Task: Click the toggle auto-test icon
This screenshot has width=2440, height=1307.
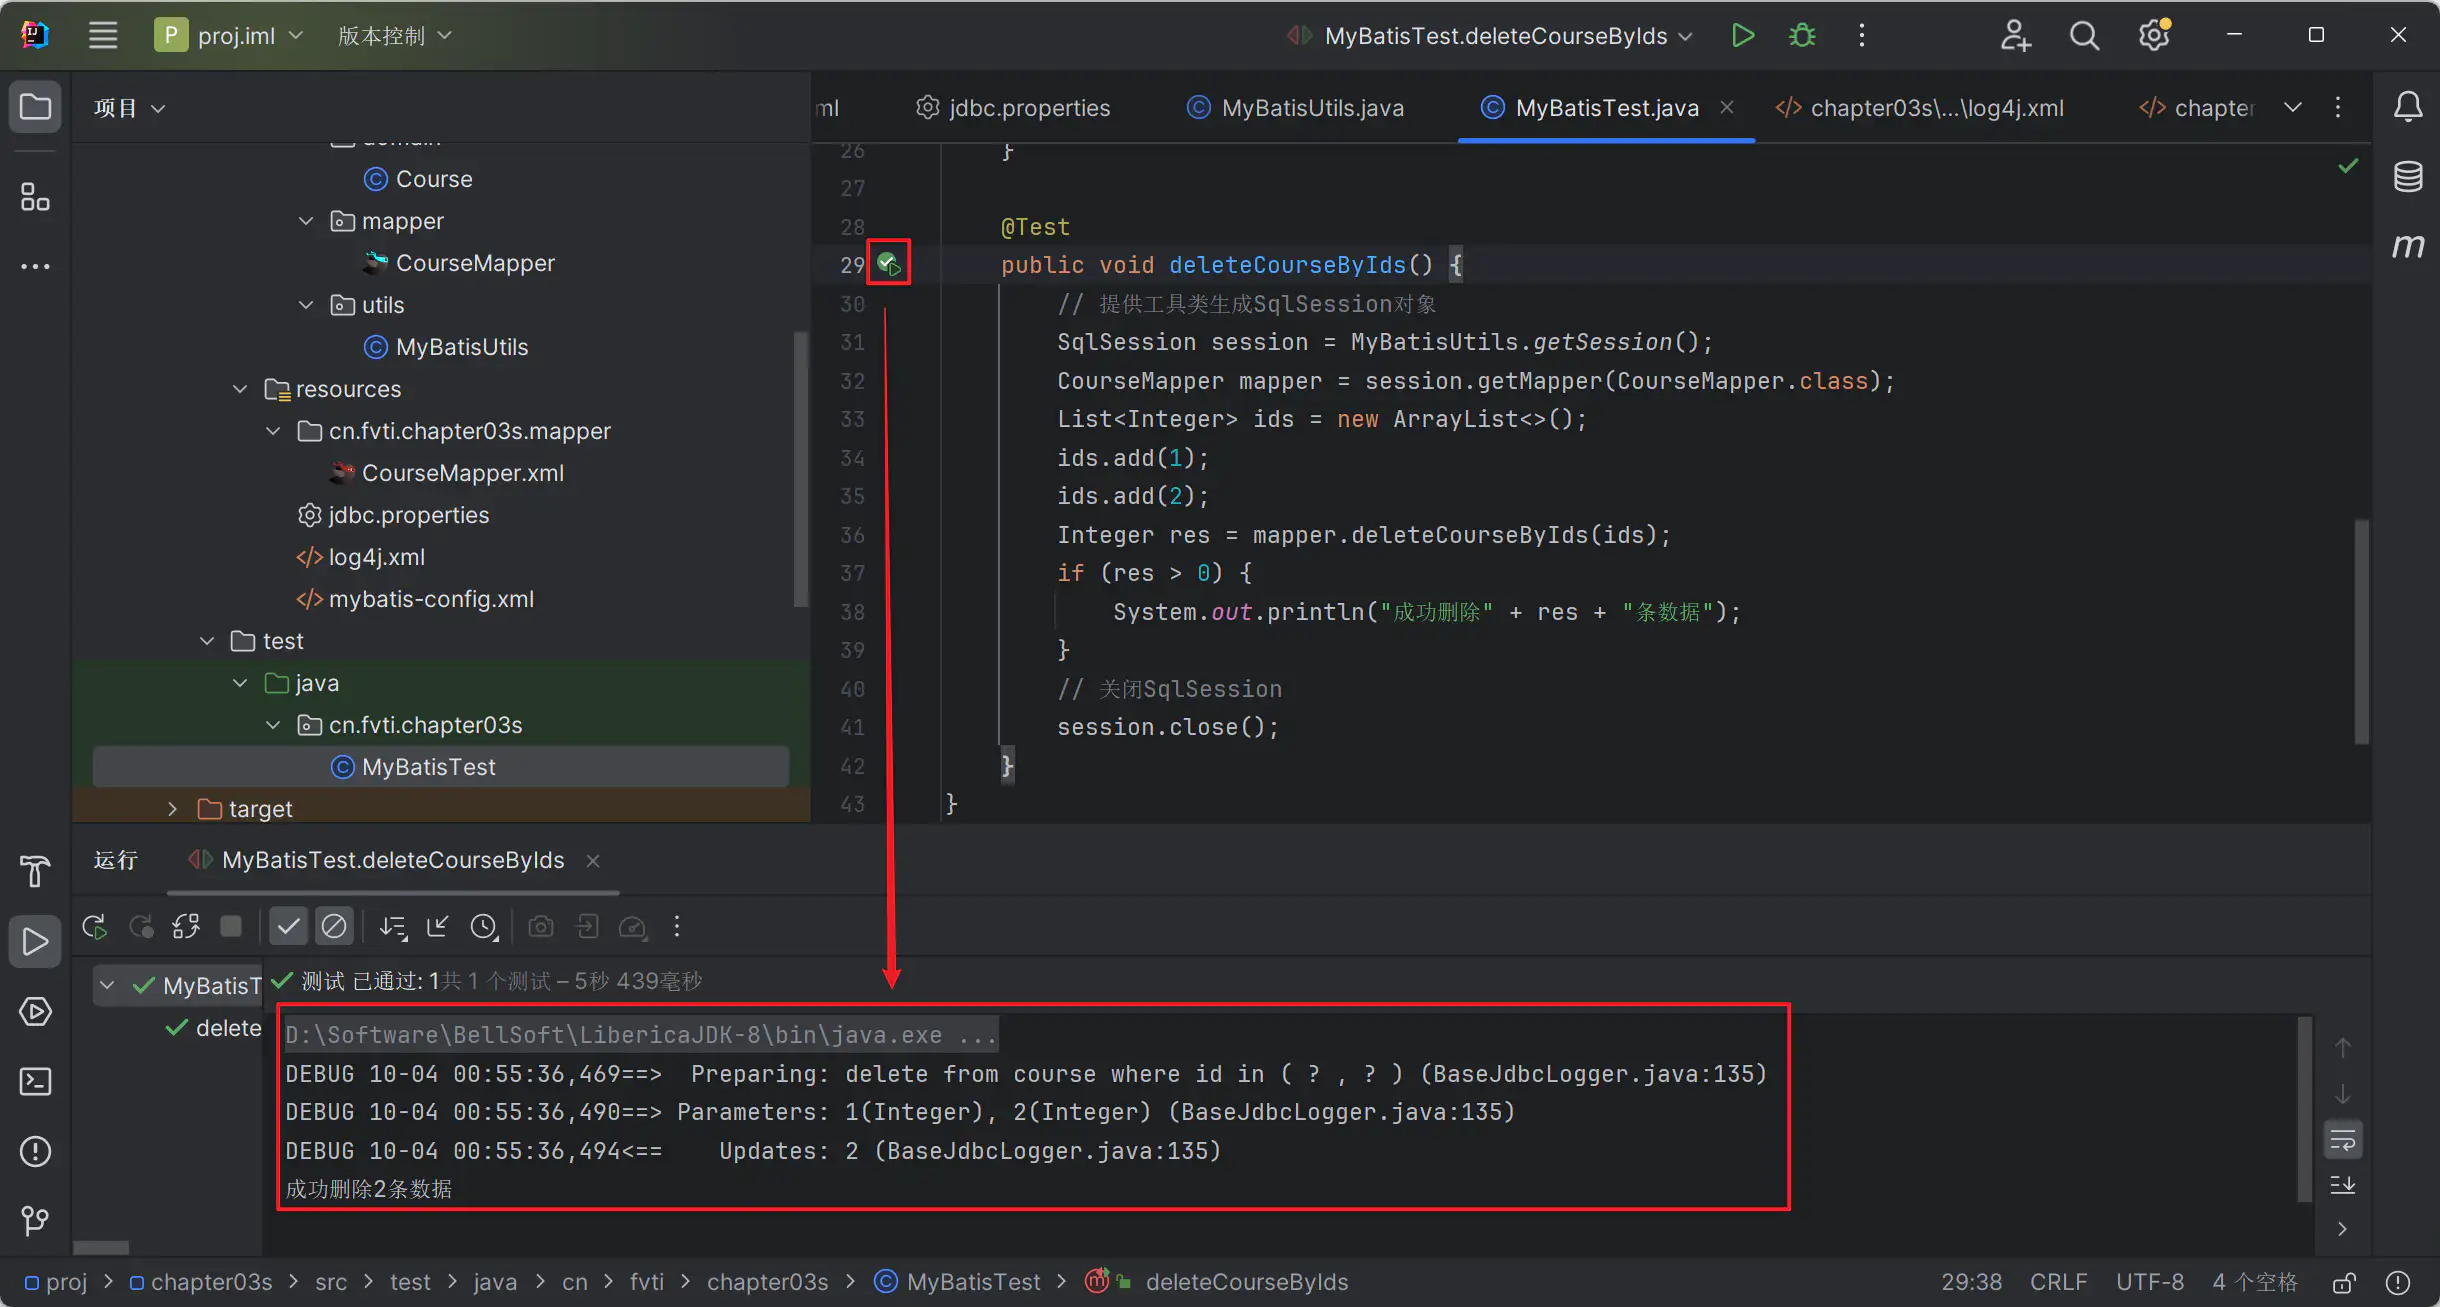Action: pyautogui.click(x=186, y=927)
